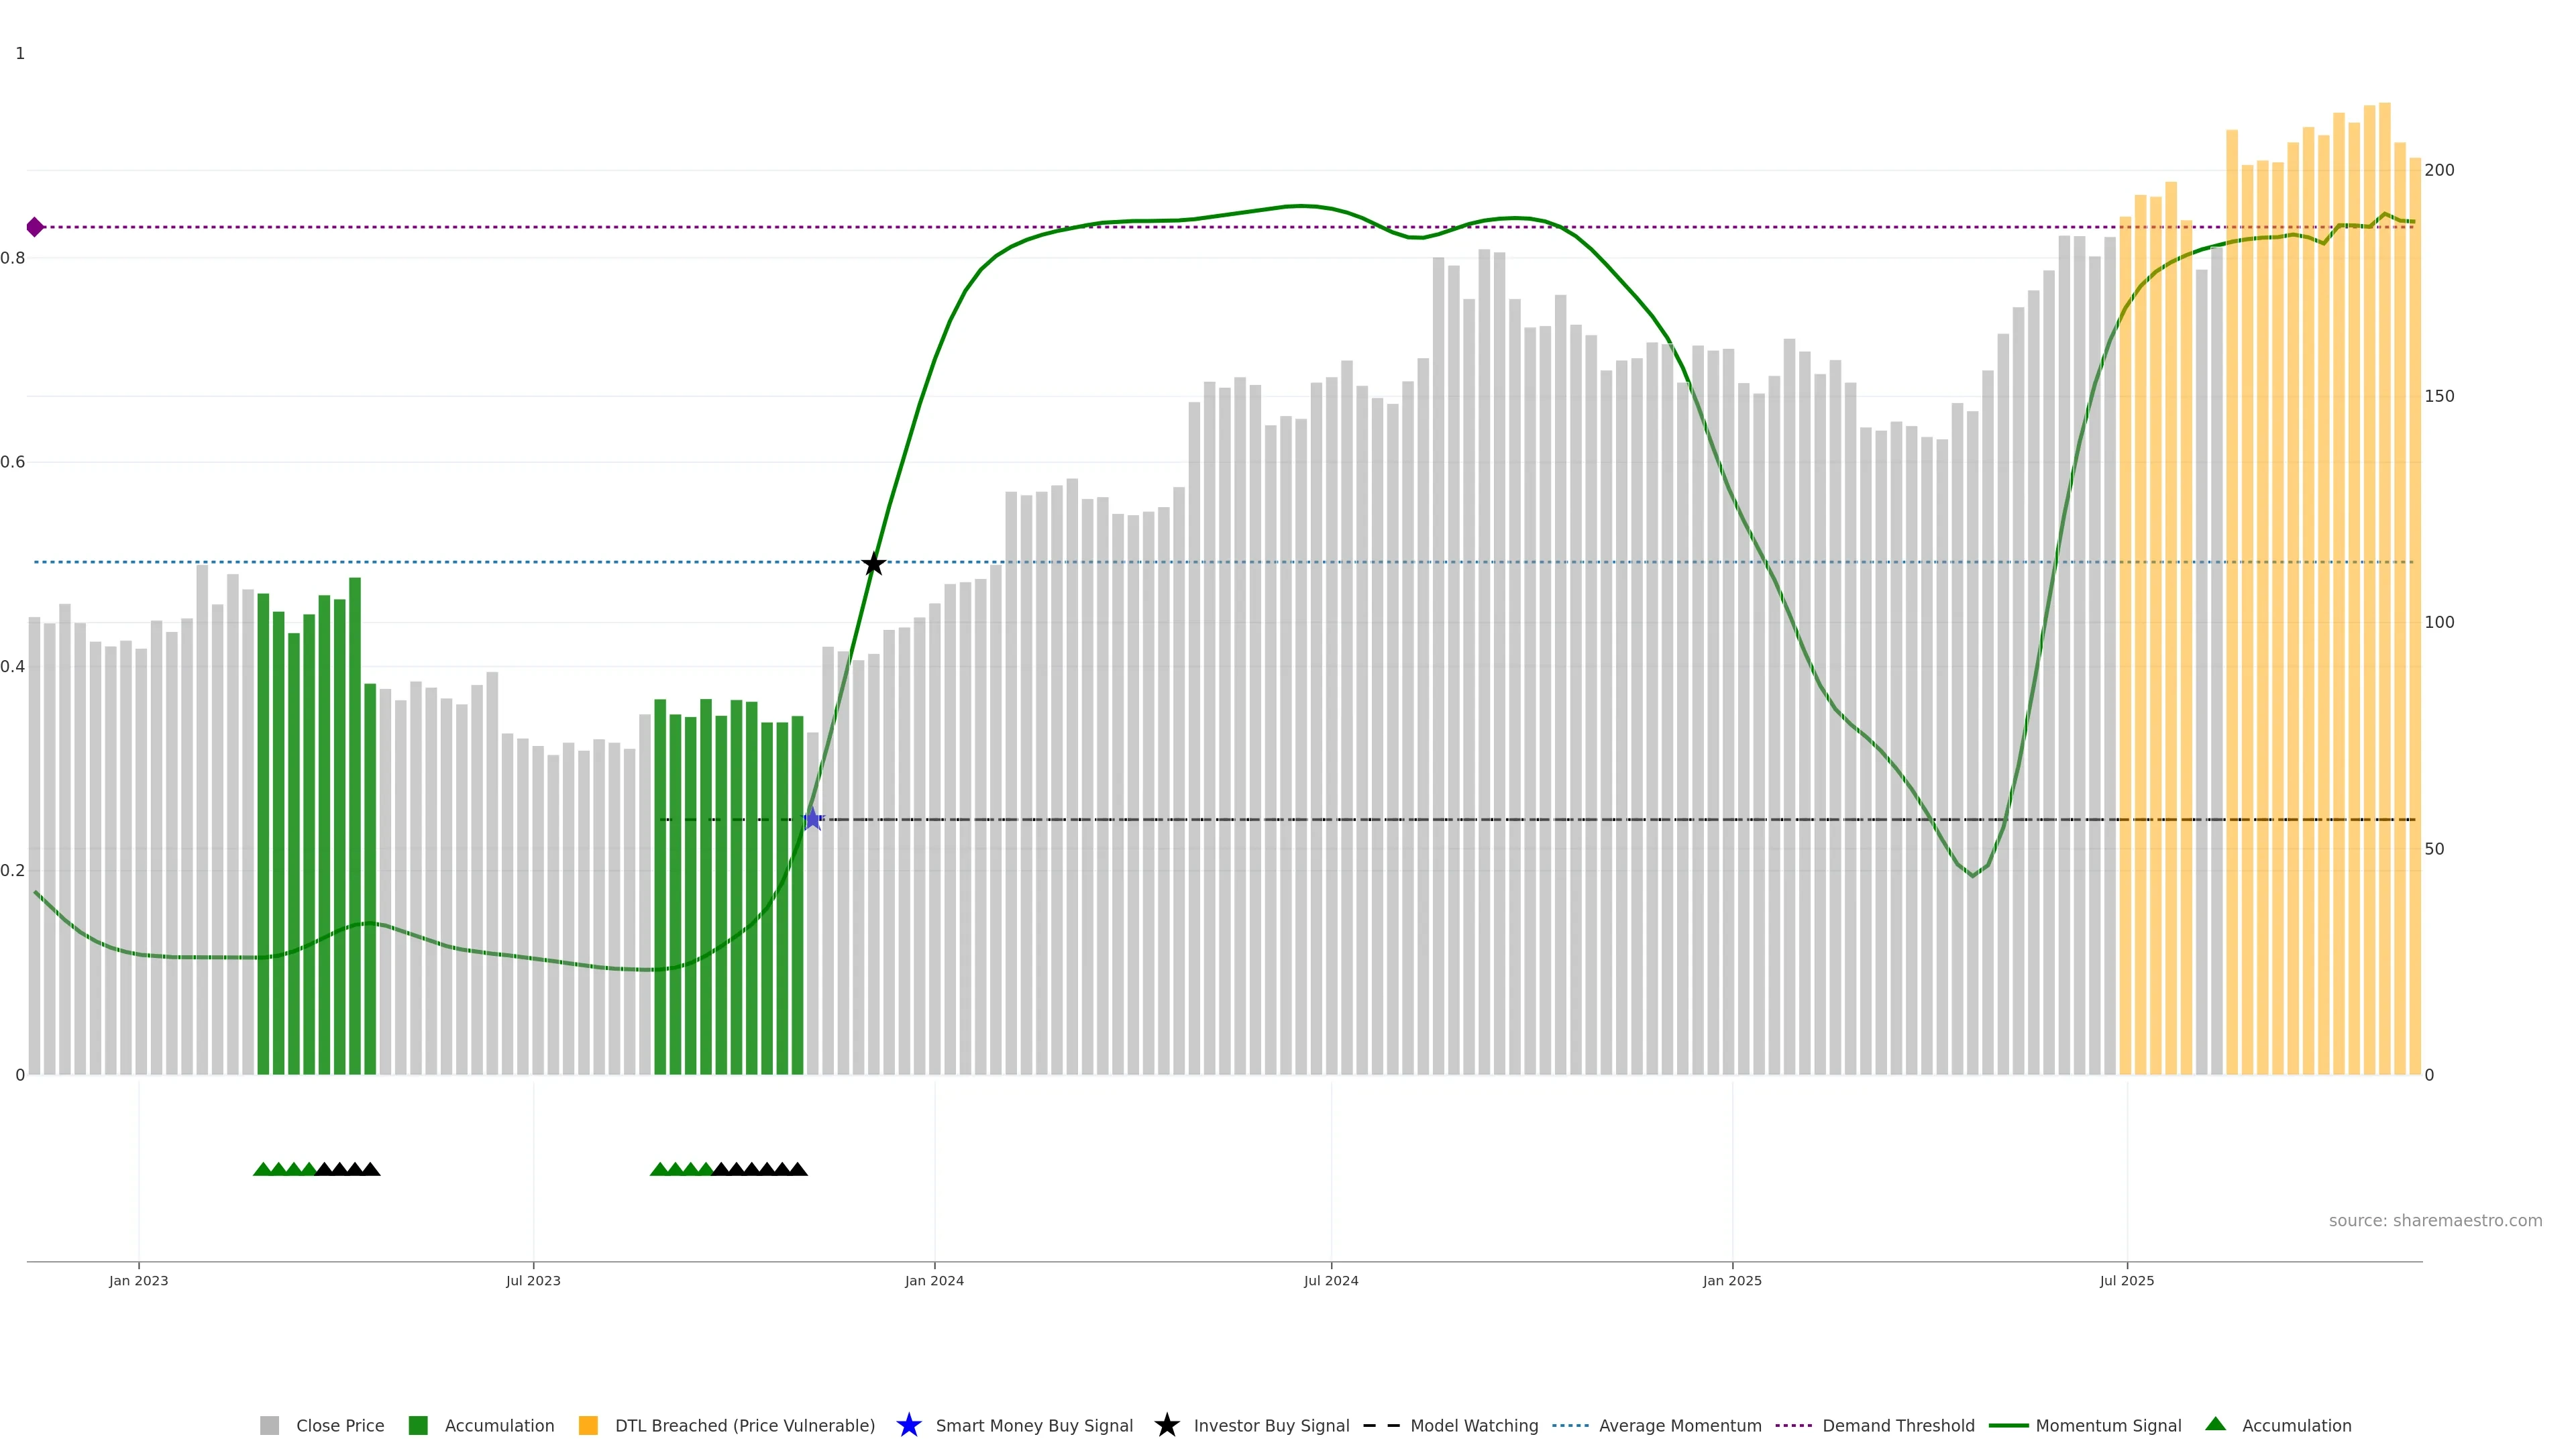This screenshot has height=1449, width=2576.
Task: Click the black star icon in legend
Action: click(1166, 1425)
